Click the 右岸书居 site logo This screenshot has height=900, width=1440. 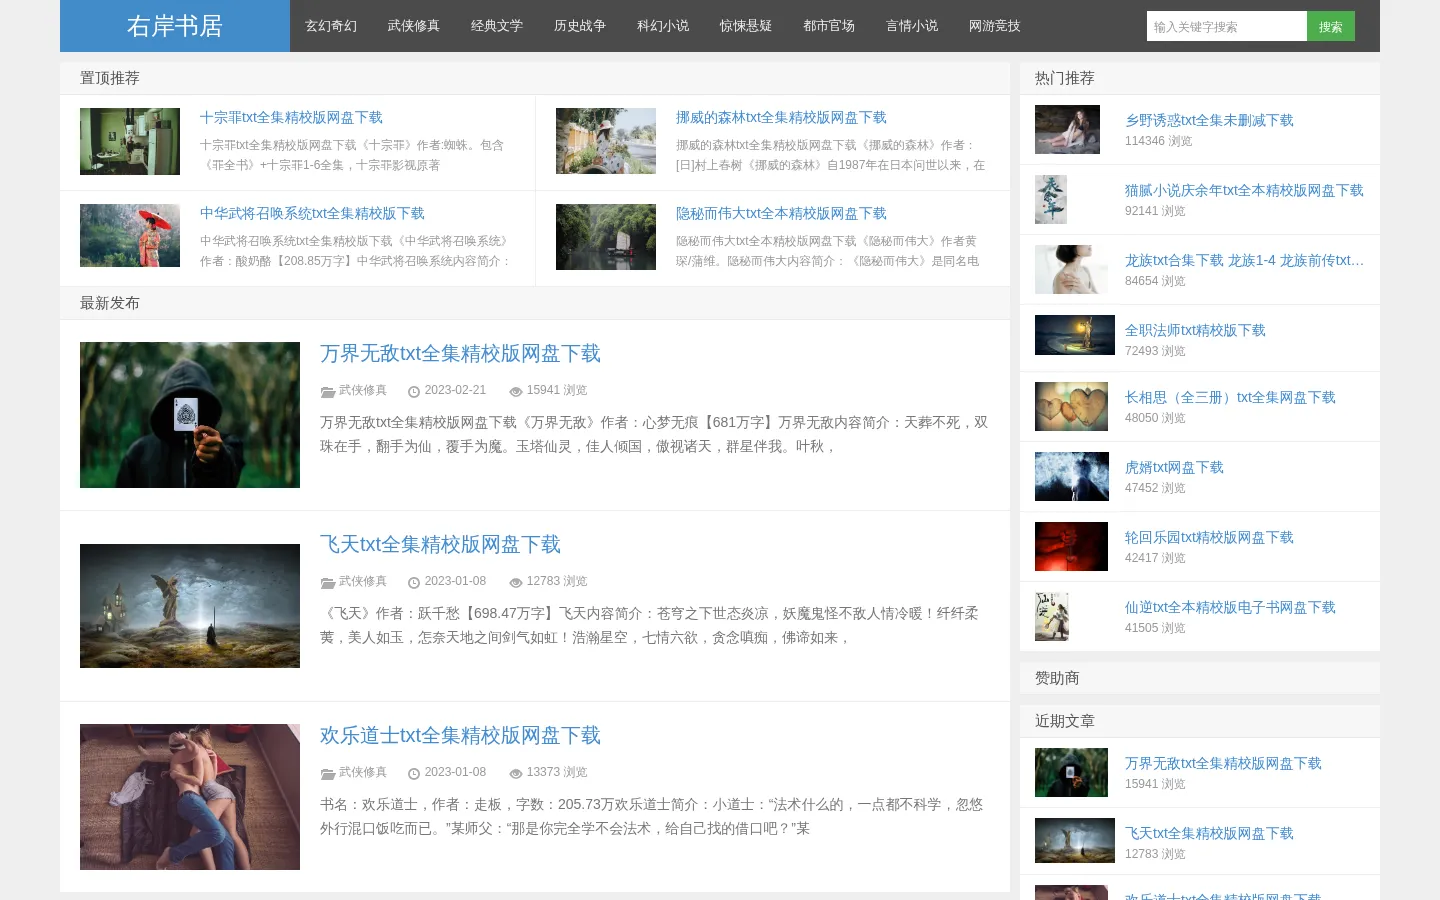tap(175, 26)
